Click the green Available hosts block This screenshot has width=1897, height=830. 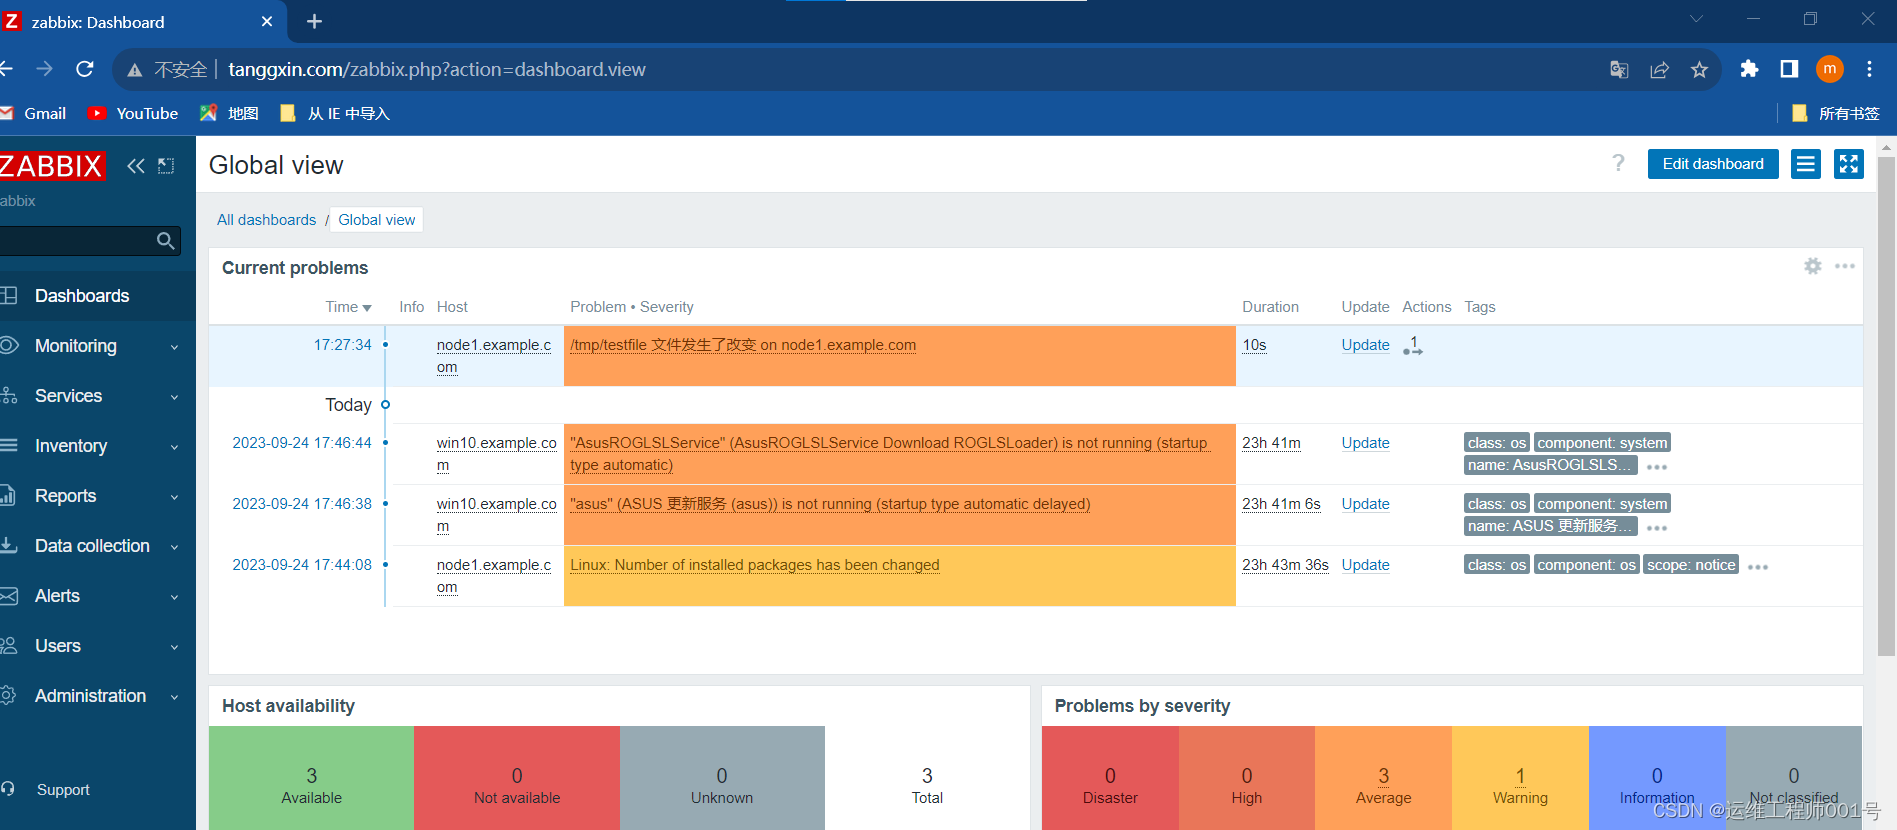(x=311, y=778)
